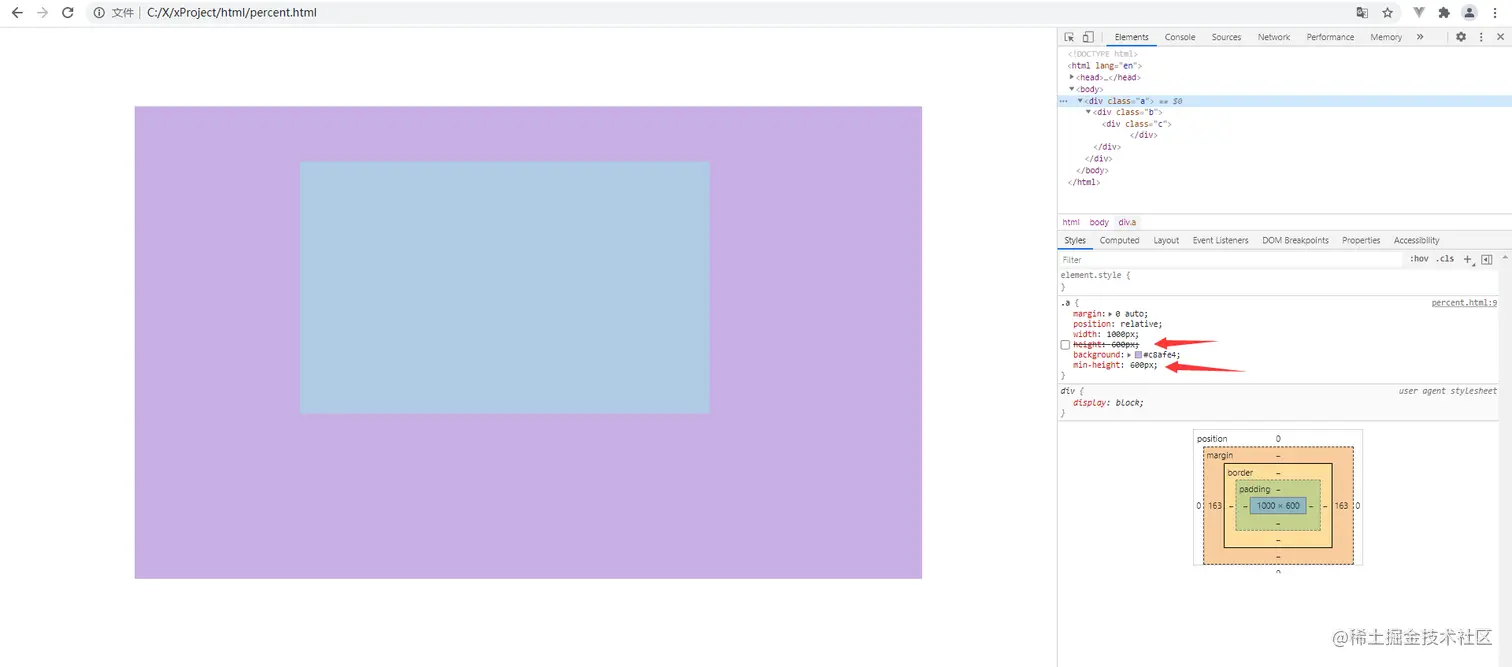Open percent.html:9 stylesheet link
Viewport: 1512px width, 667px height.
[1464, 302]
